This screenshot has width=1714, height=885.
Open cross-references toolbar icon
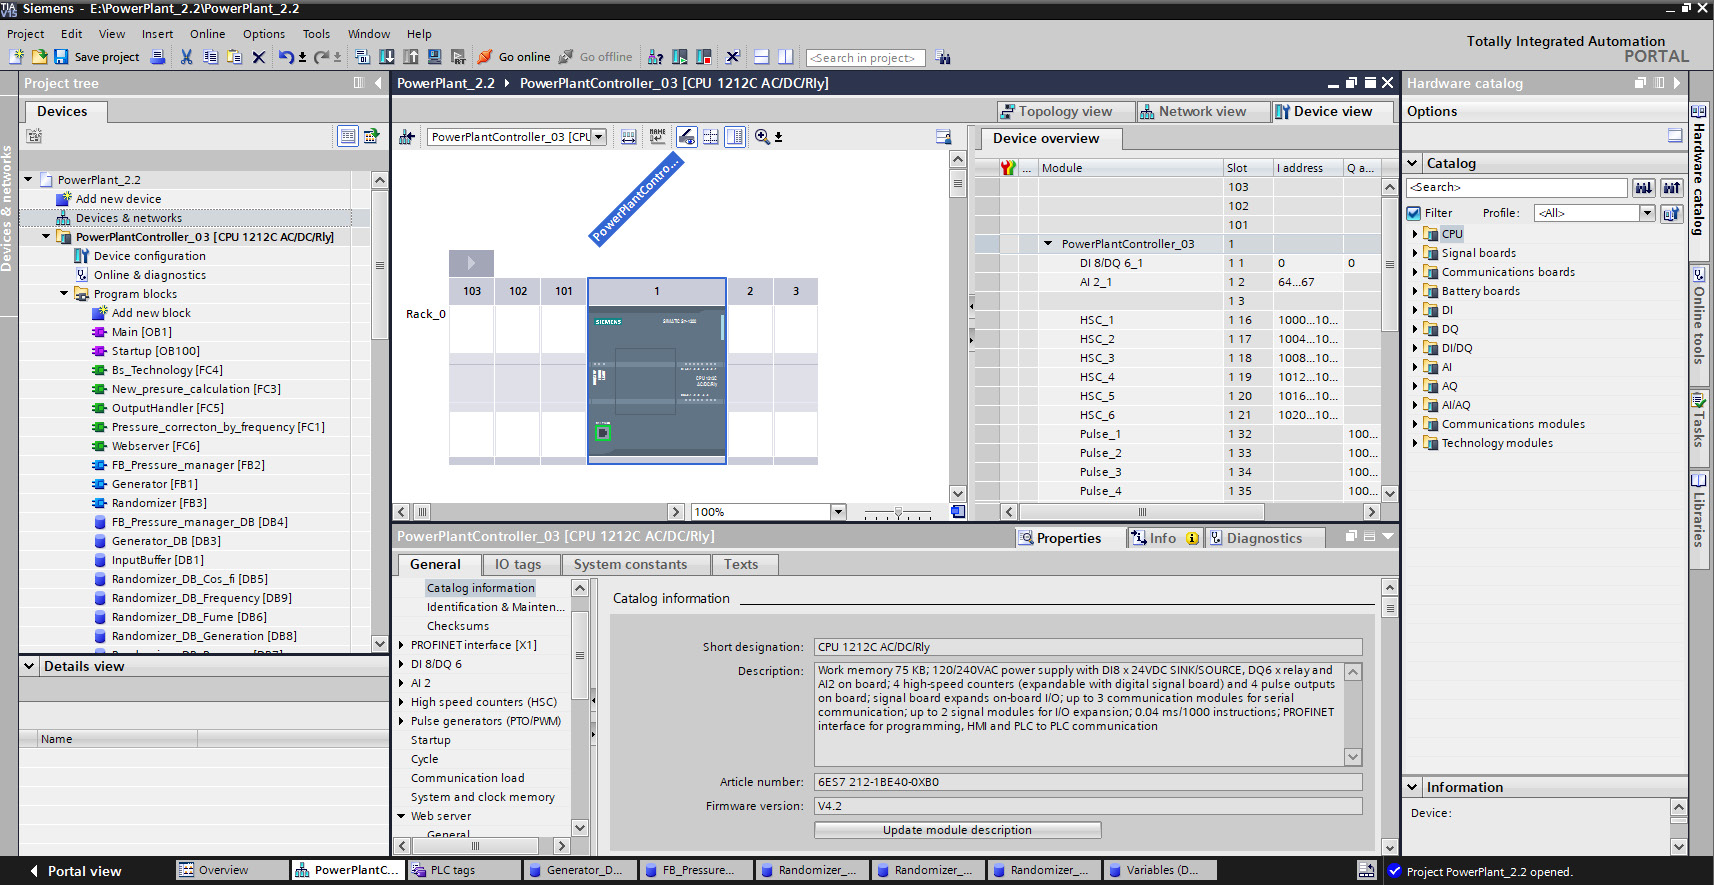coord(733,57)
